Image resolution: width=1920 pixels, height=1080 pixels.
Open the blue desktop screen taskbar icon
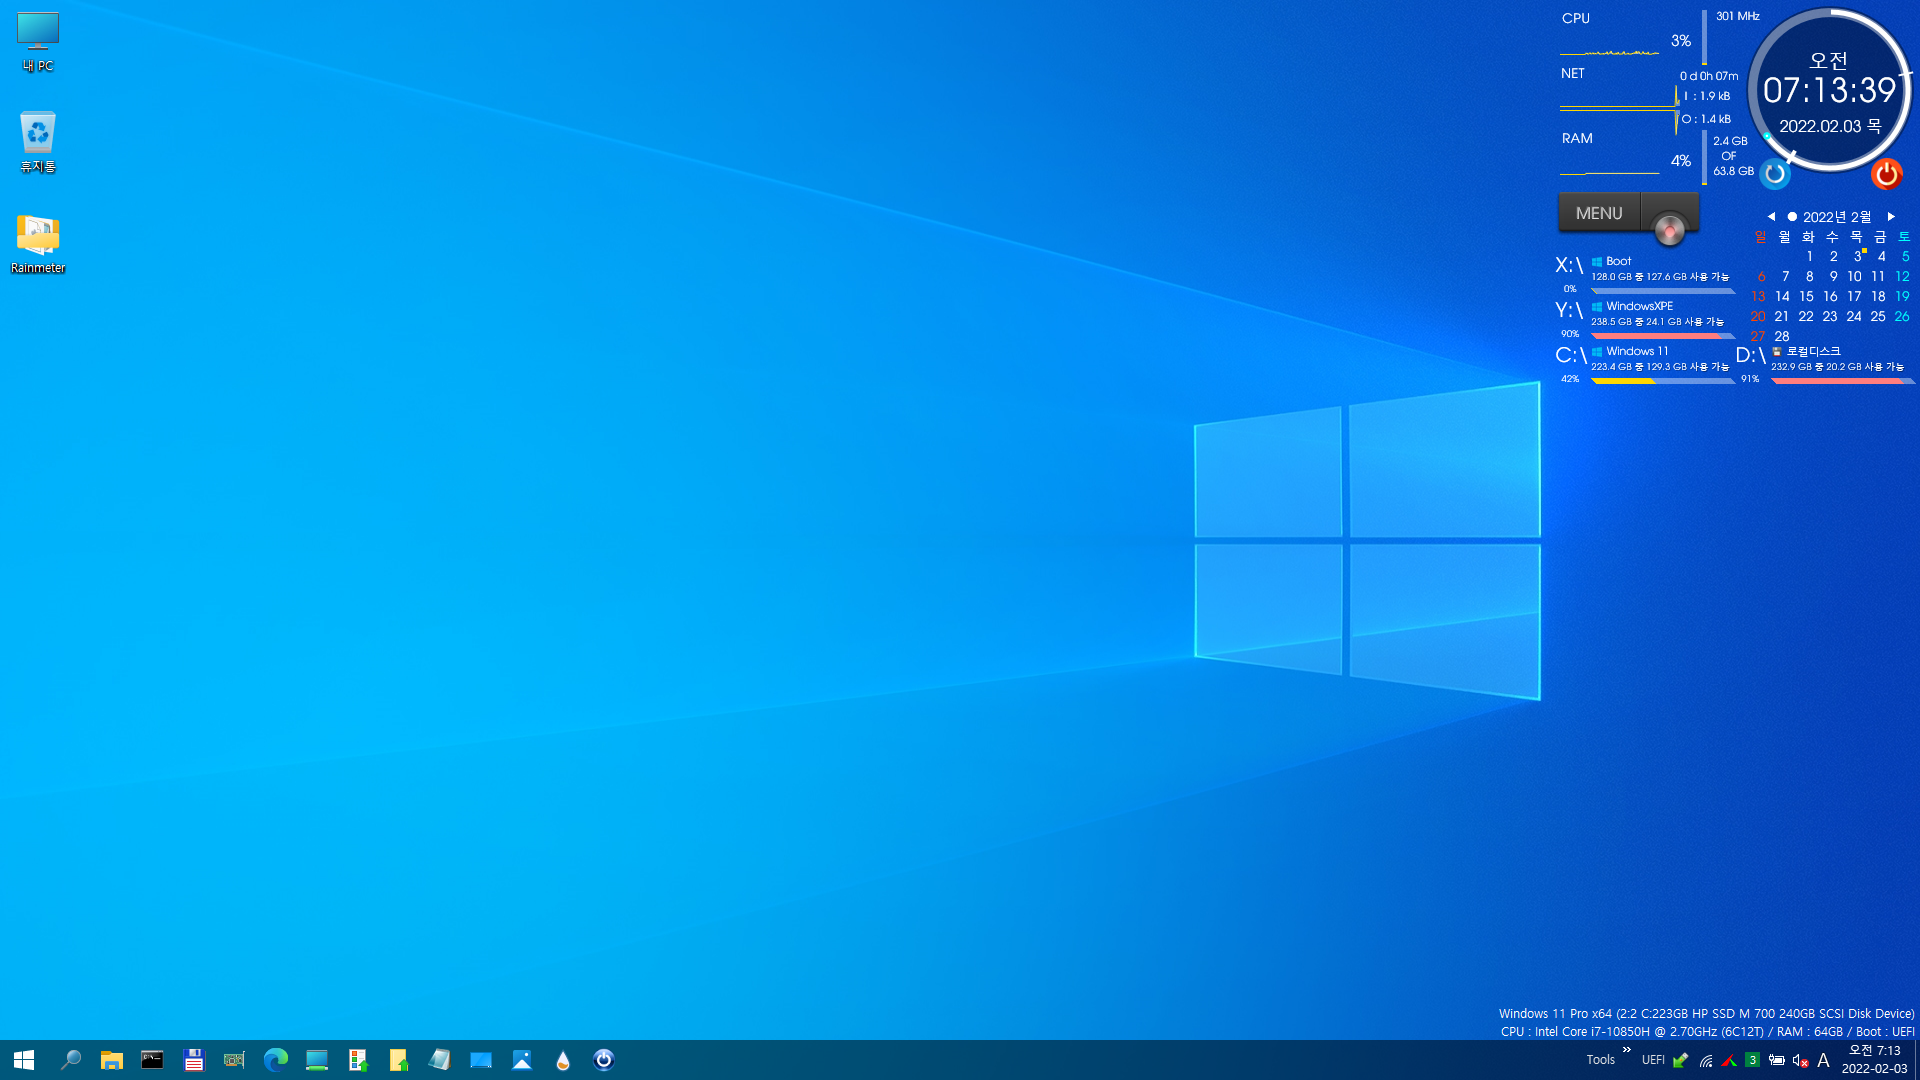point(481,1060)
